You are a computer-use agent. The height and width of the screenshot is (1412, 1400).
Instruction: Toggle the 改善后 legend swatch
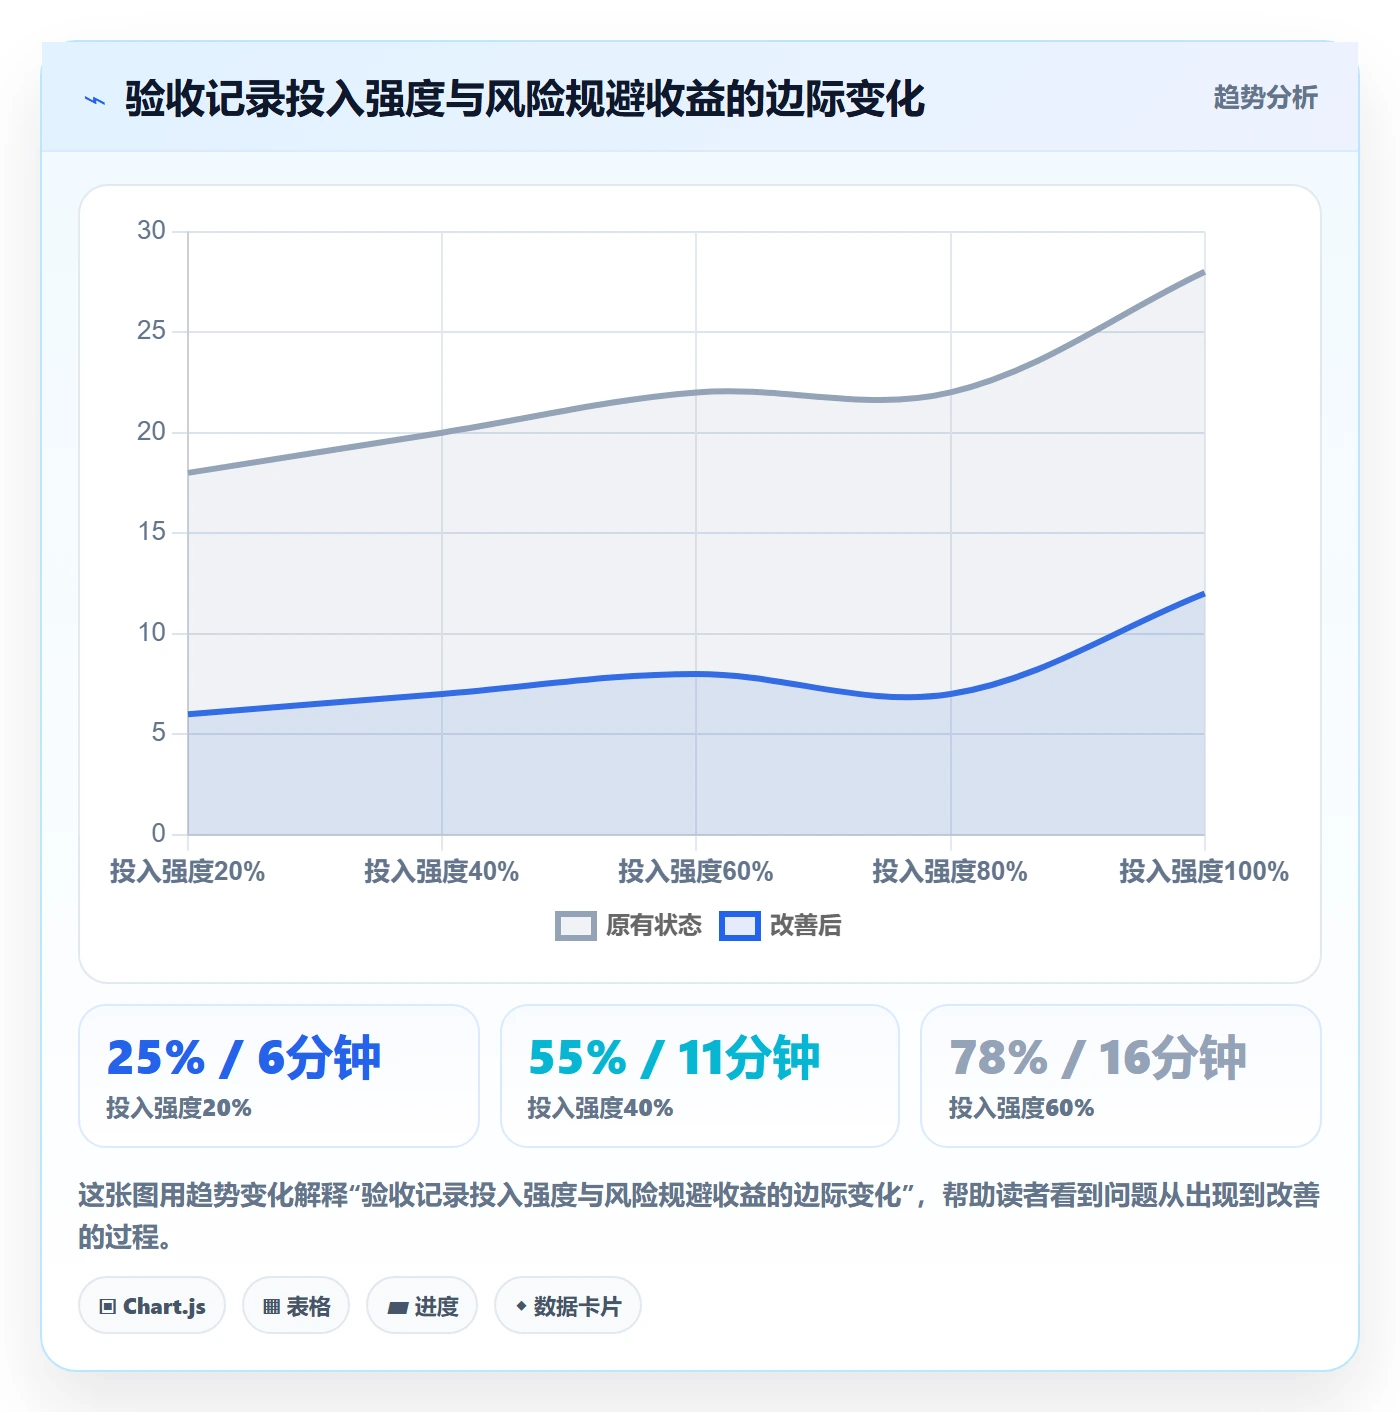(739, 926)
